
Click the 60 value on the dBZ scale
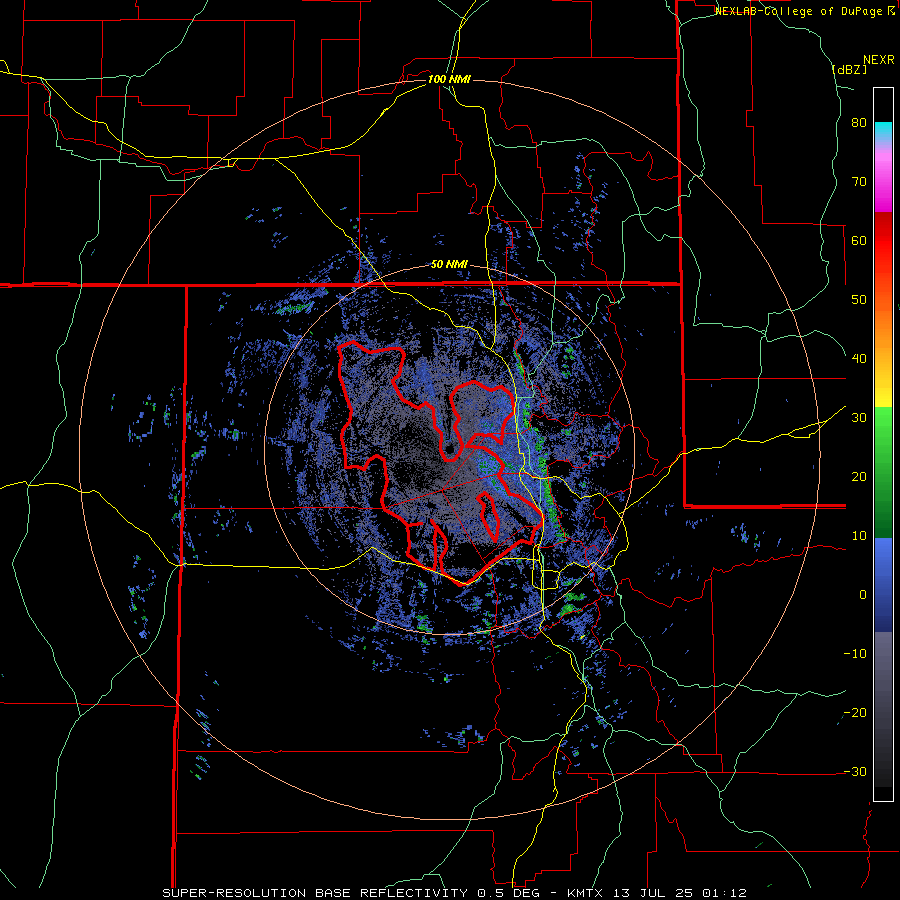point(859,240)
